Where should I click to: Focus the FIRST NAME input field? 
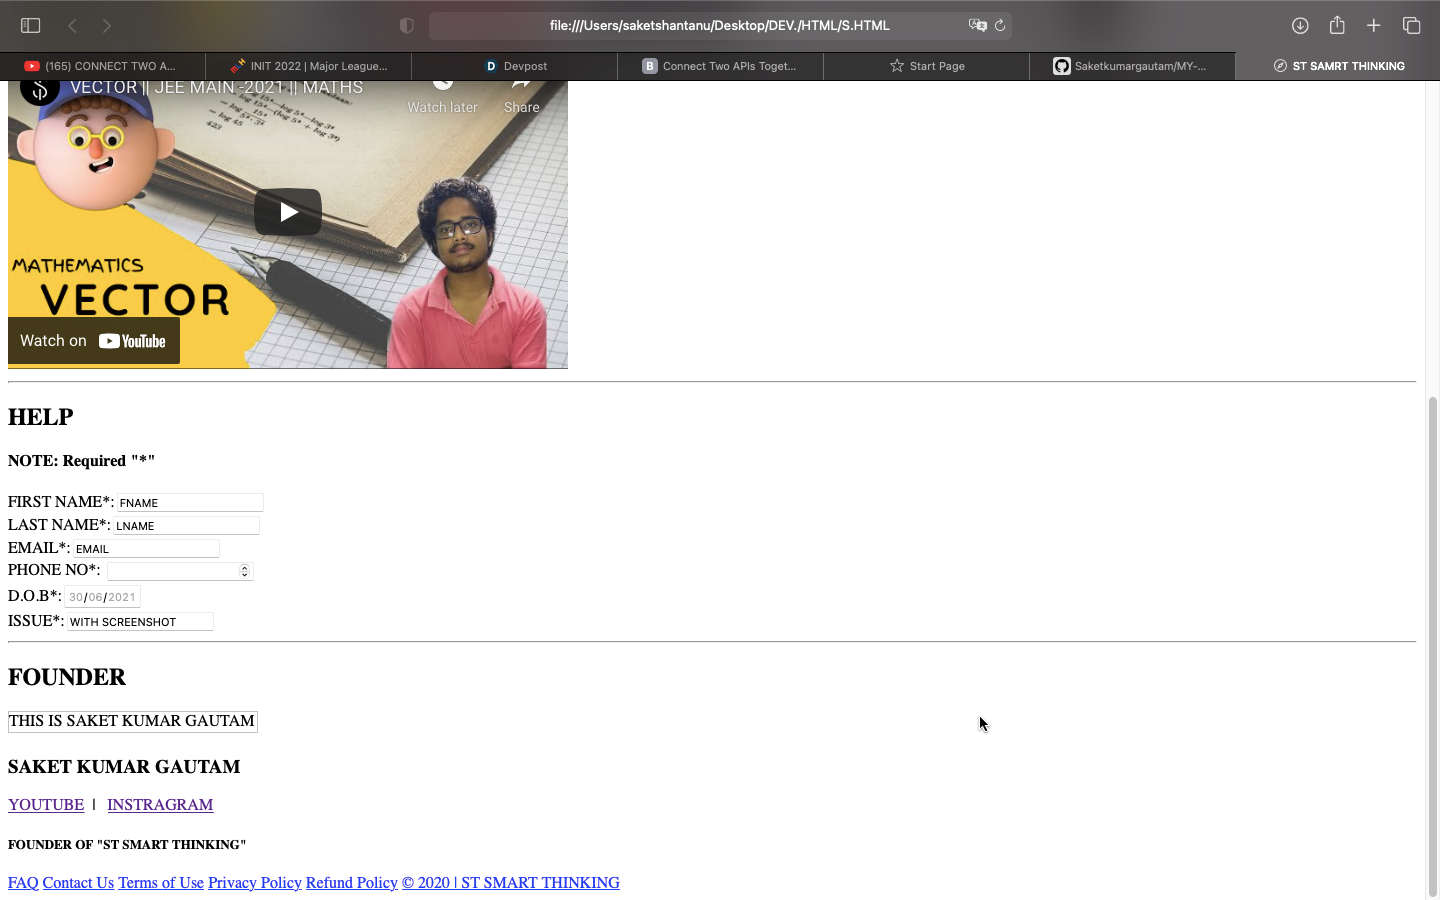[190, 502]
